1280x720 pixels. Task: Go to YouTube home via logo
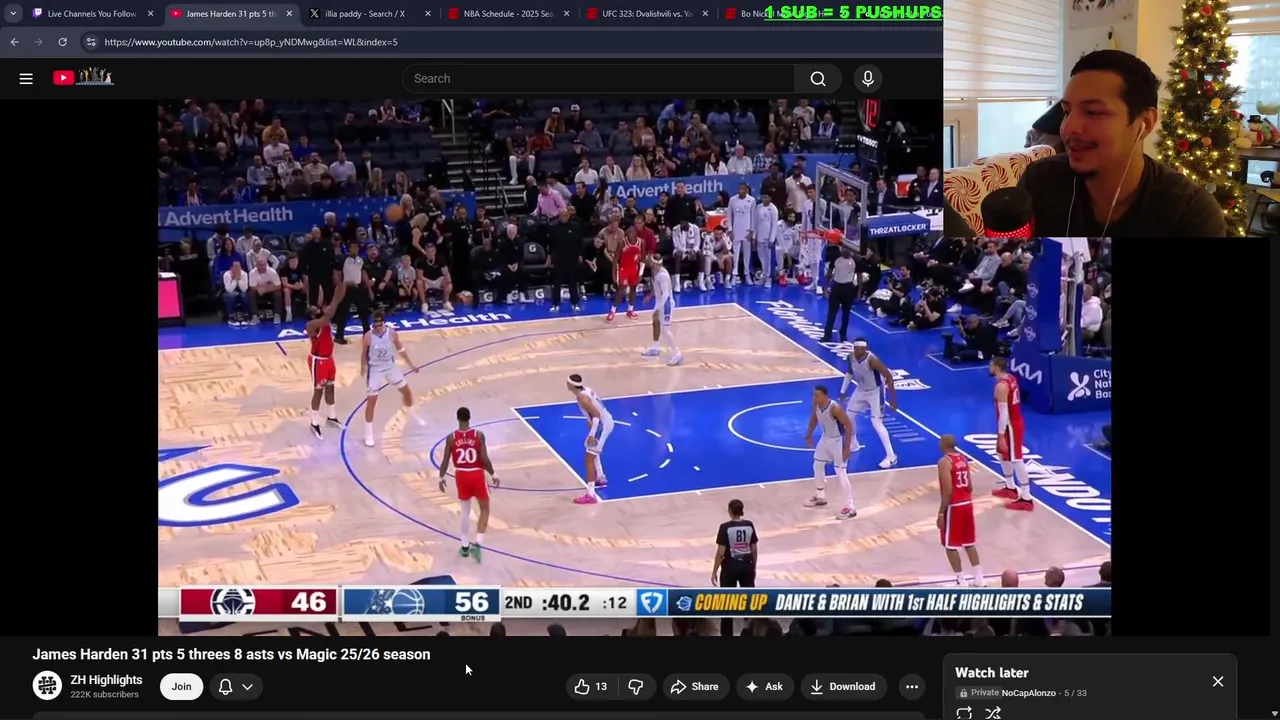[83, 77]
